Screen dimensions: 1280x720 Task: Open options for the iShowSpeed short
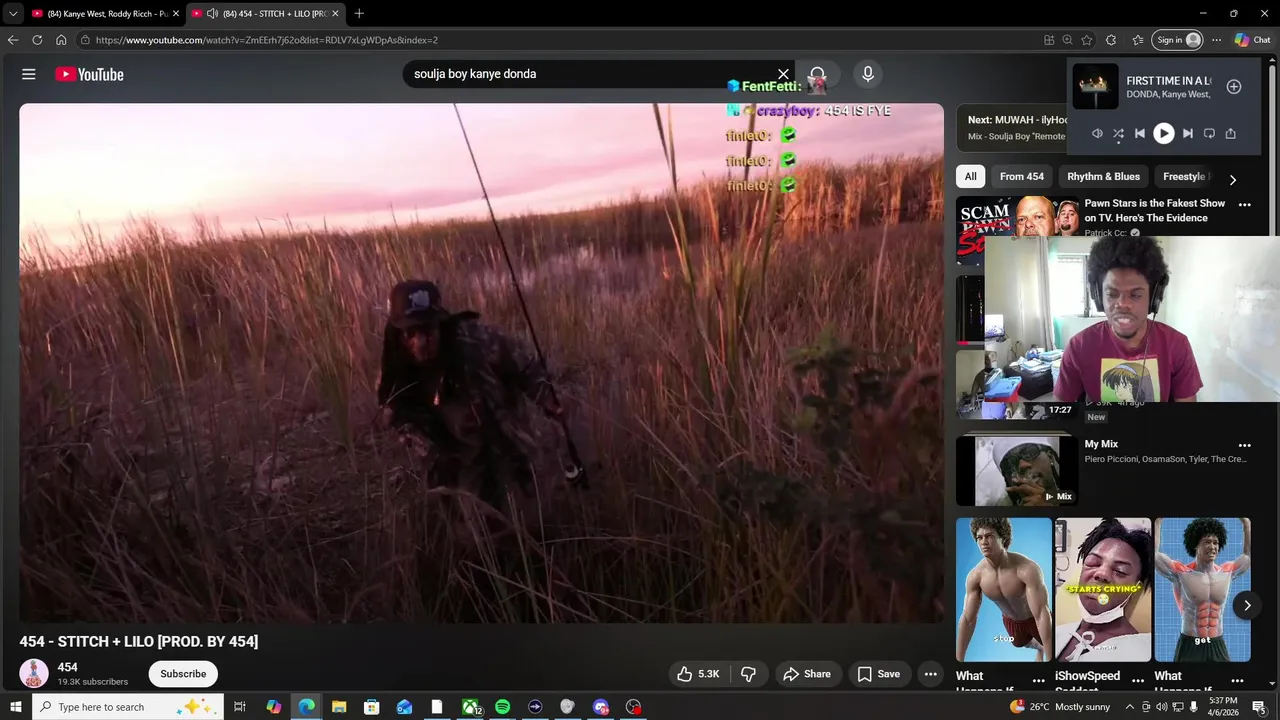pos(1138,680)
